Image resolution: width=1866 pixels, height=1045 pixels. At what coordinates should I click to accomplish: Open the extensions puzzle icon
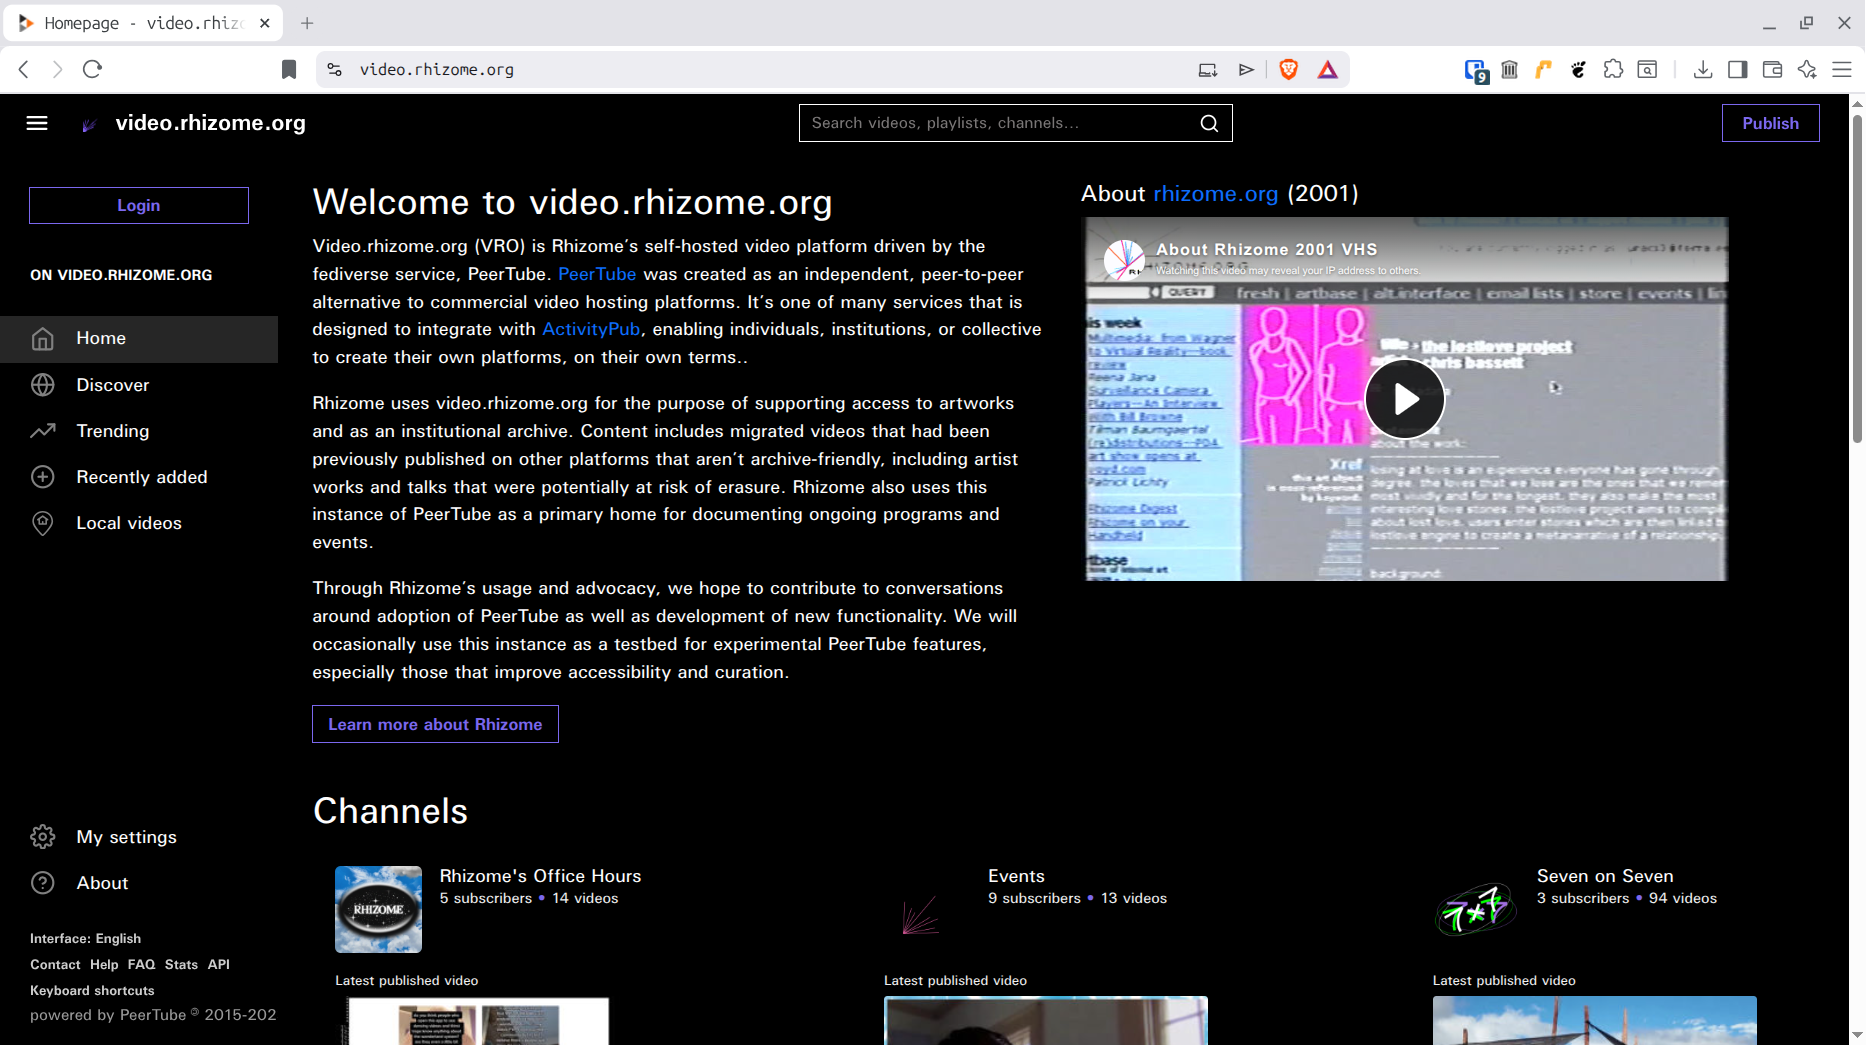click(1613, 69)
